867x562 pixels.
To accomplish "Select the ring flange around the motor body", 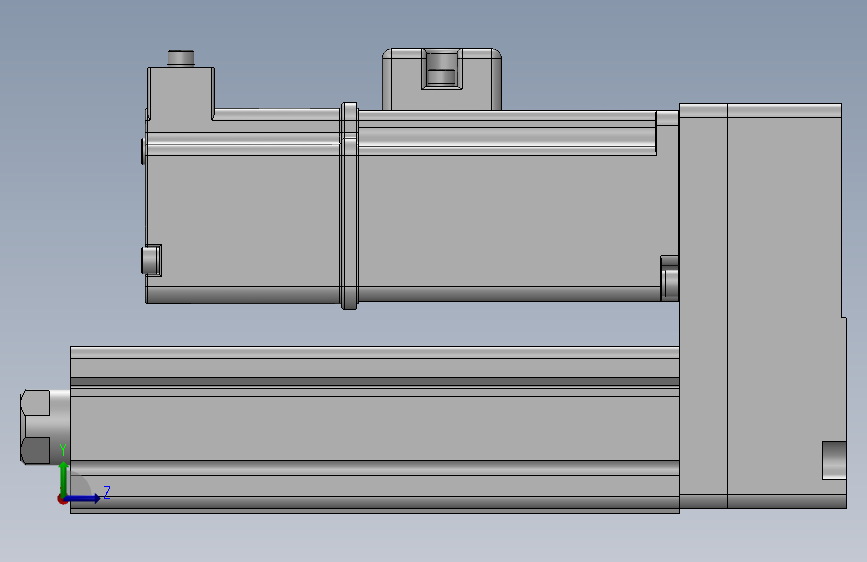I will coord(349,205).
